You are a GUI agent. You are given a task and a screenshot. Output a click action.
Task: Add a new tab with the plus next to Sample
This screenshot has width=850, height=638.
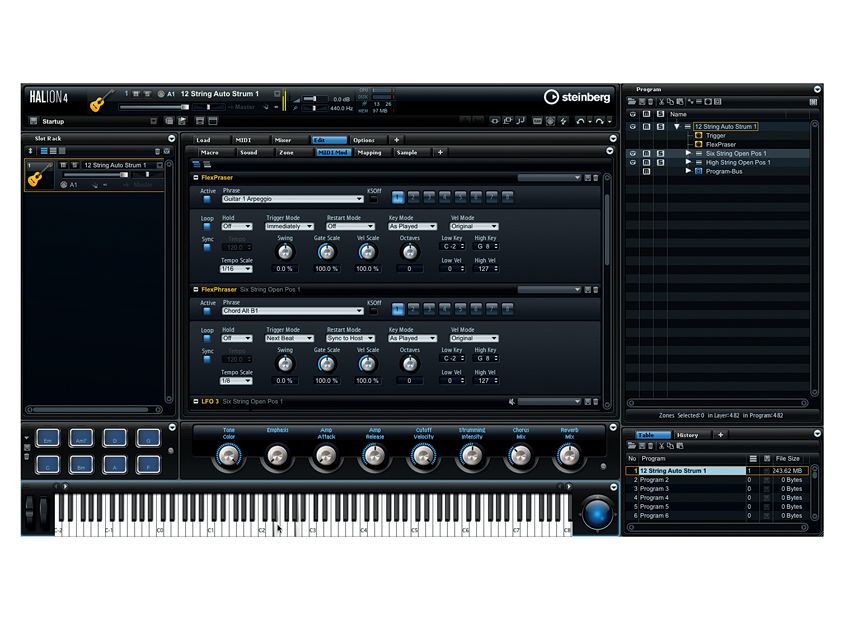click(440, 152)
